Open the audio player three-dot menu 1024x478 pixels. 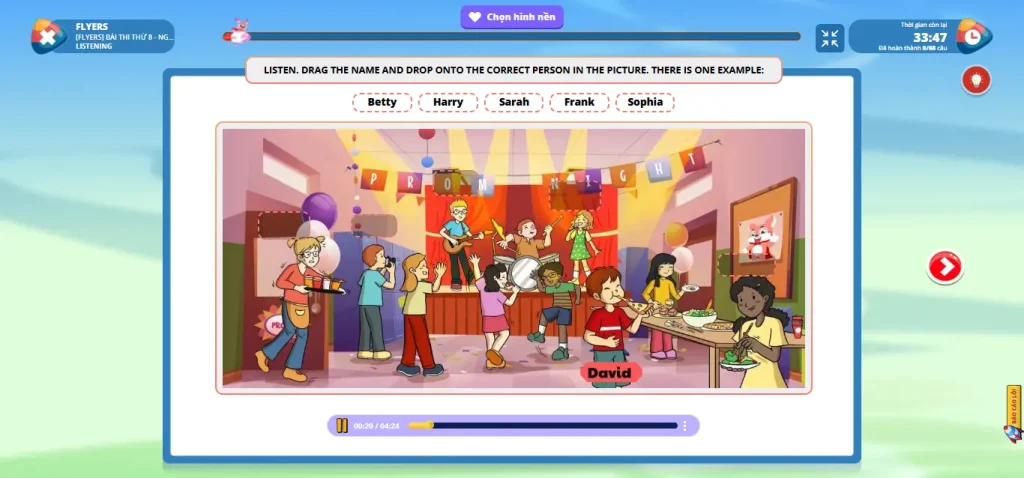pyautogui.click(x=685, y=426)
